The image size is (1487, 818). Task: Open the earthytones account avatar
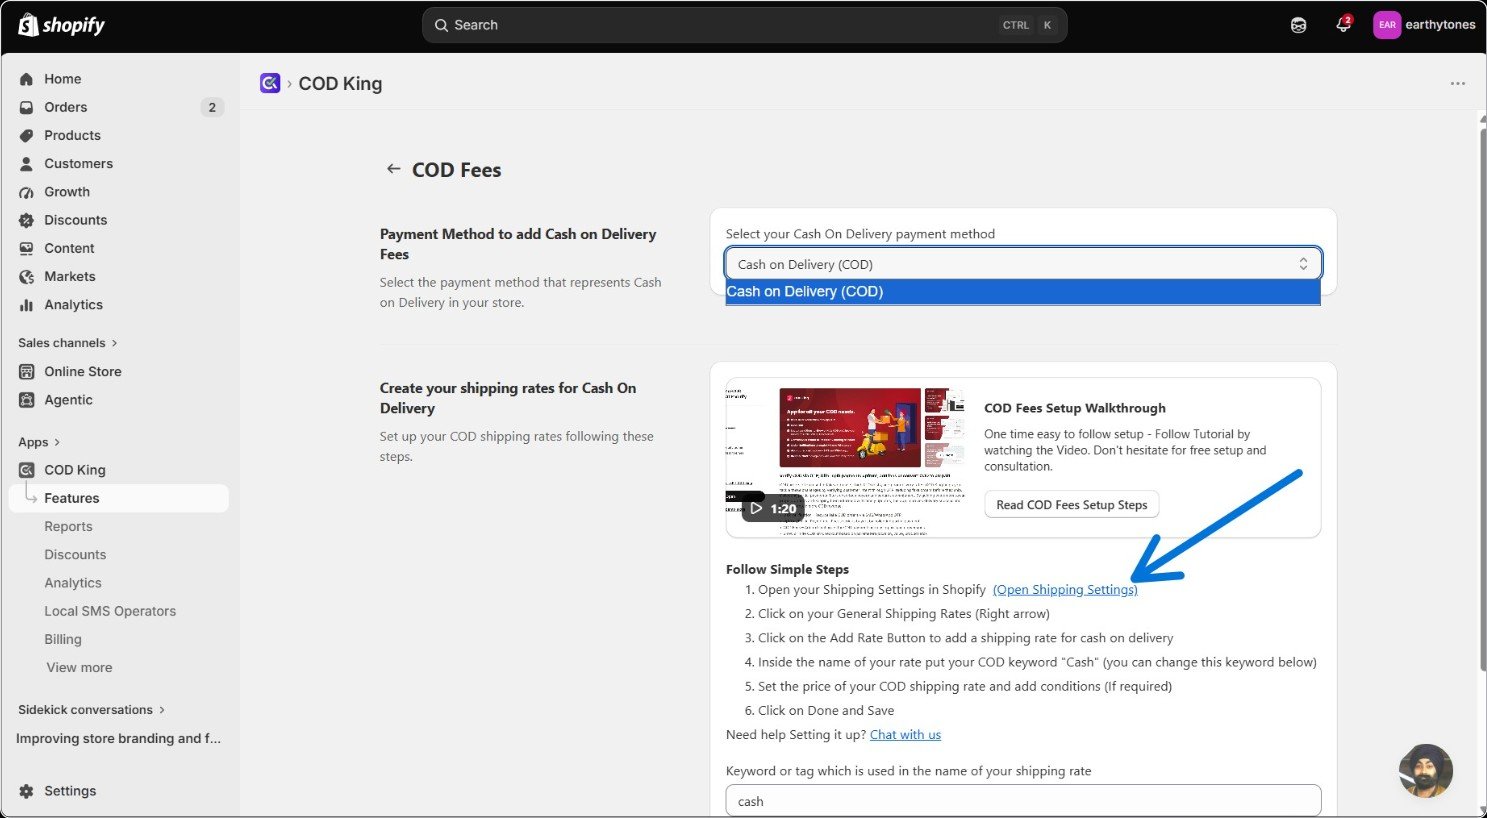point(1387,25)
